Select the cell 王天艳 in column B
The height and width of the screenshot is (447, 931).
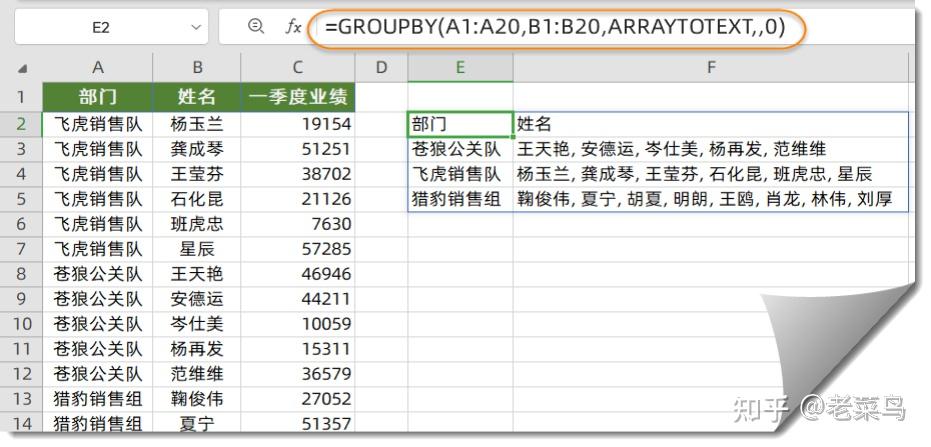pyautogui.click(x=197, y=274)
